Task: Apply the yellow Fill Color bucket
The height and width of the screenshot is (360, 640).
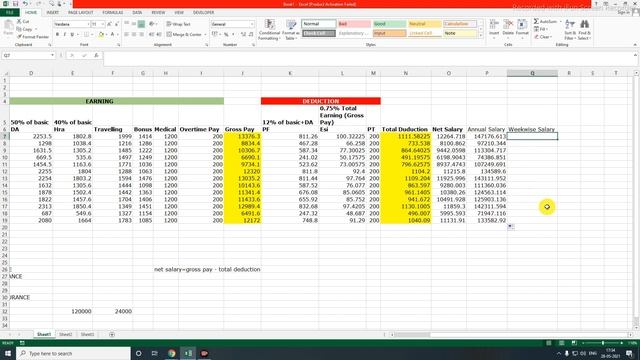Action: 101,35
